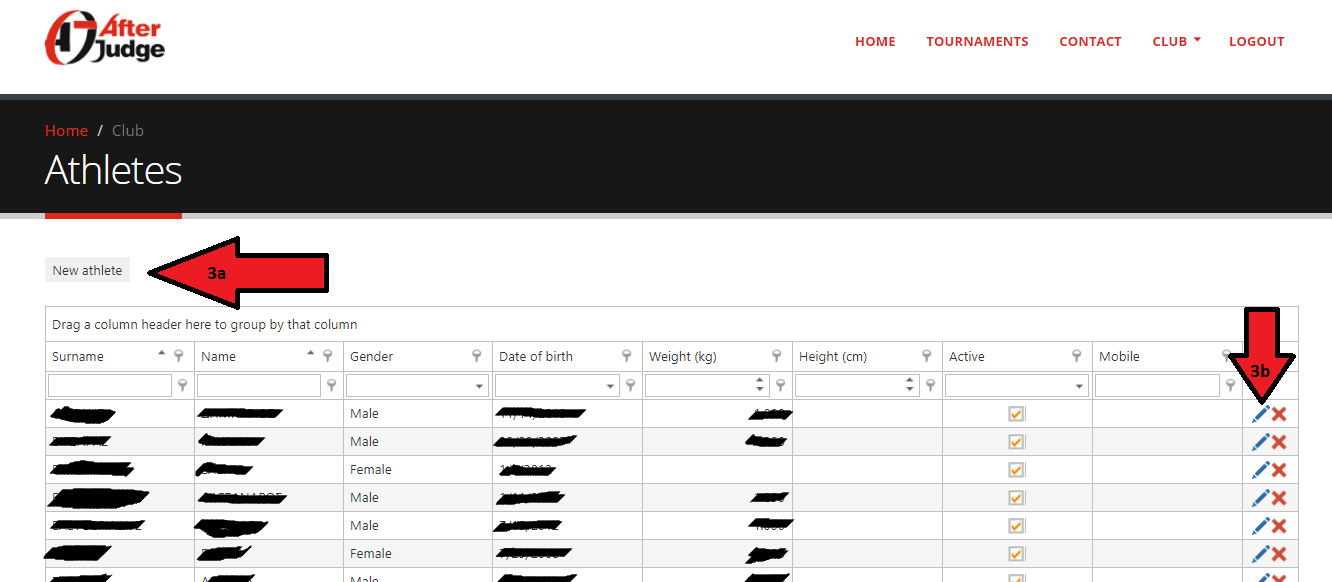Open filter pin icon in Surname header

(178, 356)
